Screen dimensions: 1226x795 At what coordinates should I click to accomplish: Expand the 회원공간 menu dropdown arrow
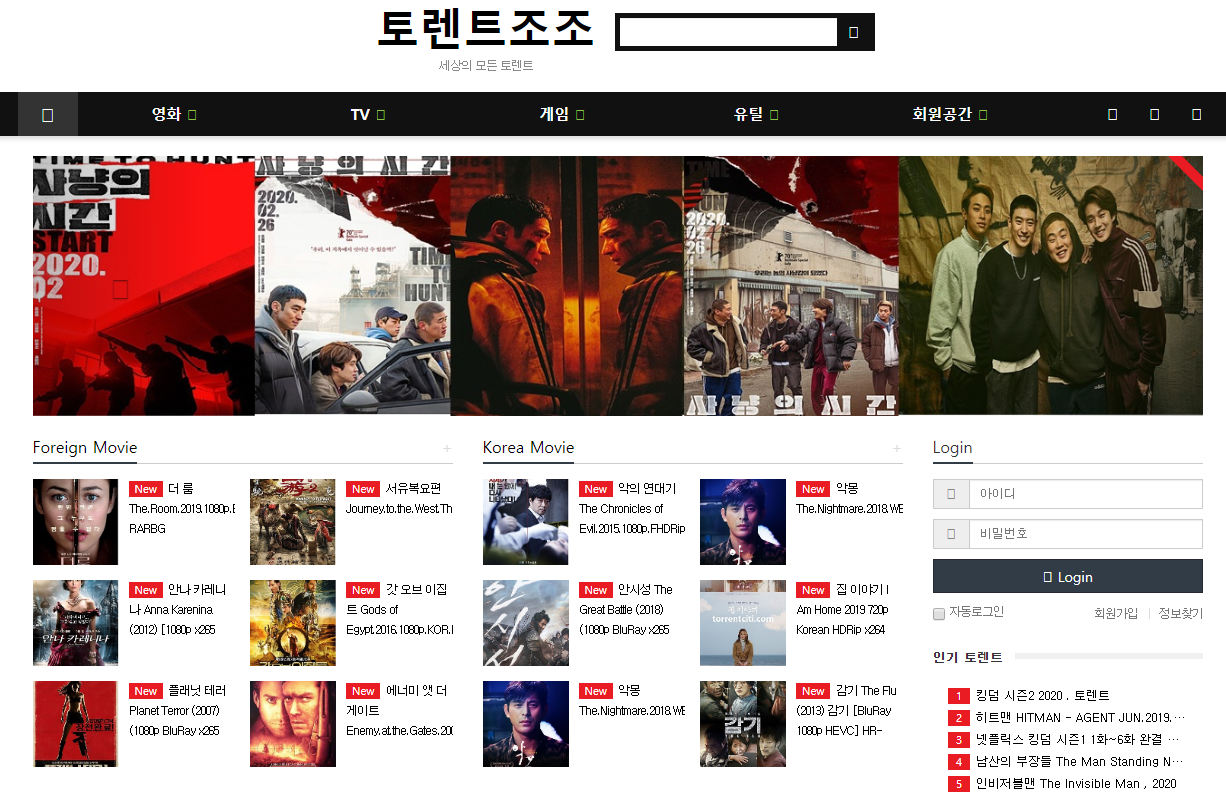click(x=983, y=115)
